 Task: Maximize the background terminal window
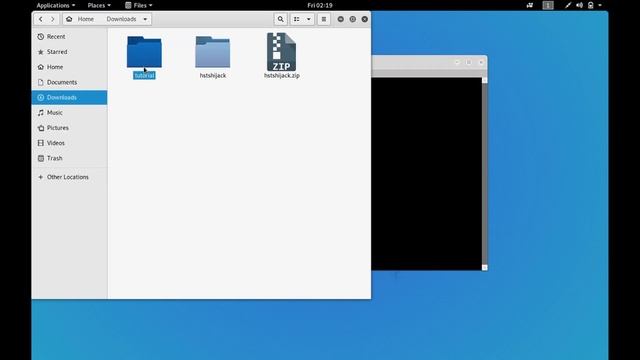click(x=469, y=62)
